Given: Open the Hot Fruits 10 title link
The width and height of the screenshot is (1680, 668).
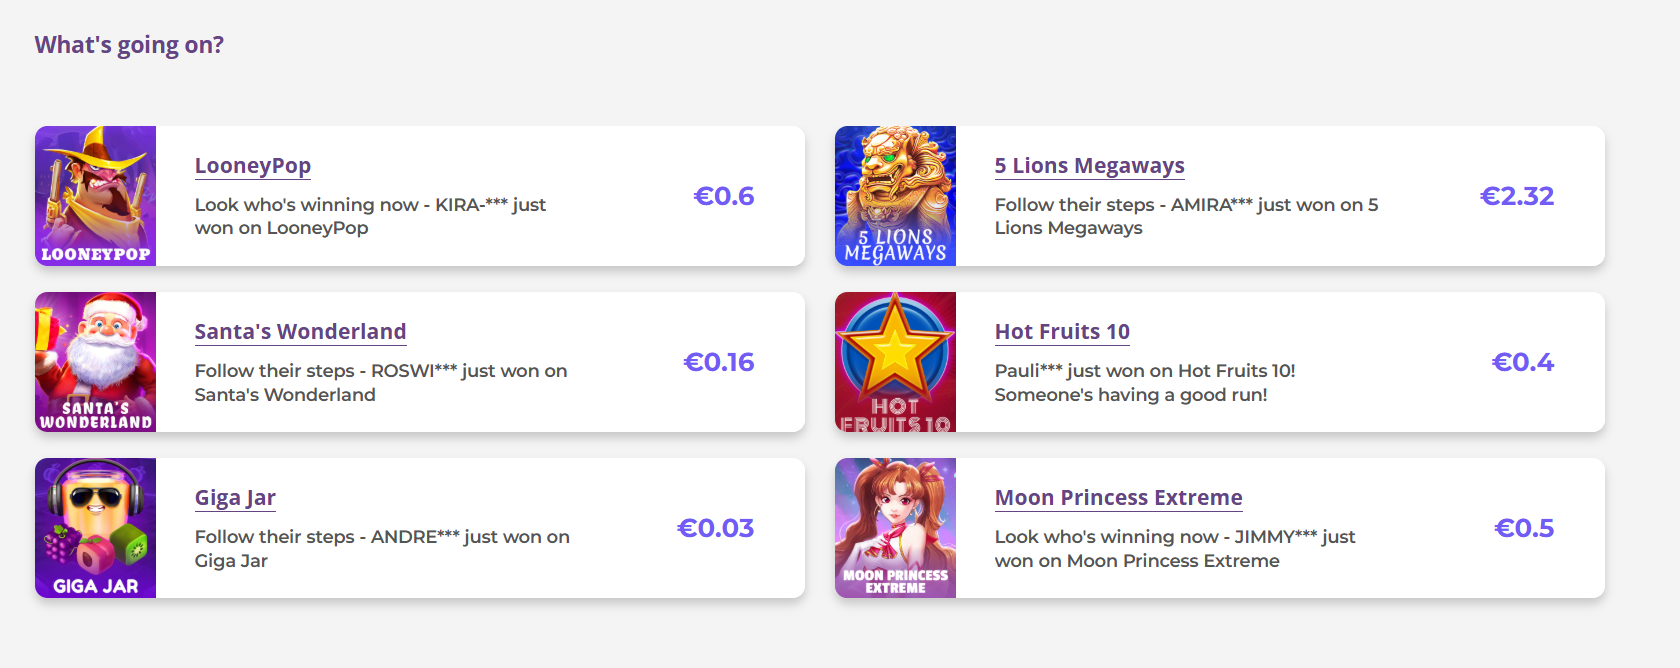Looking at the screenshot, I should (1062, 332).
